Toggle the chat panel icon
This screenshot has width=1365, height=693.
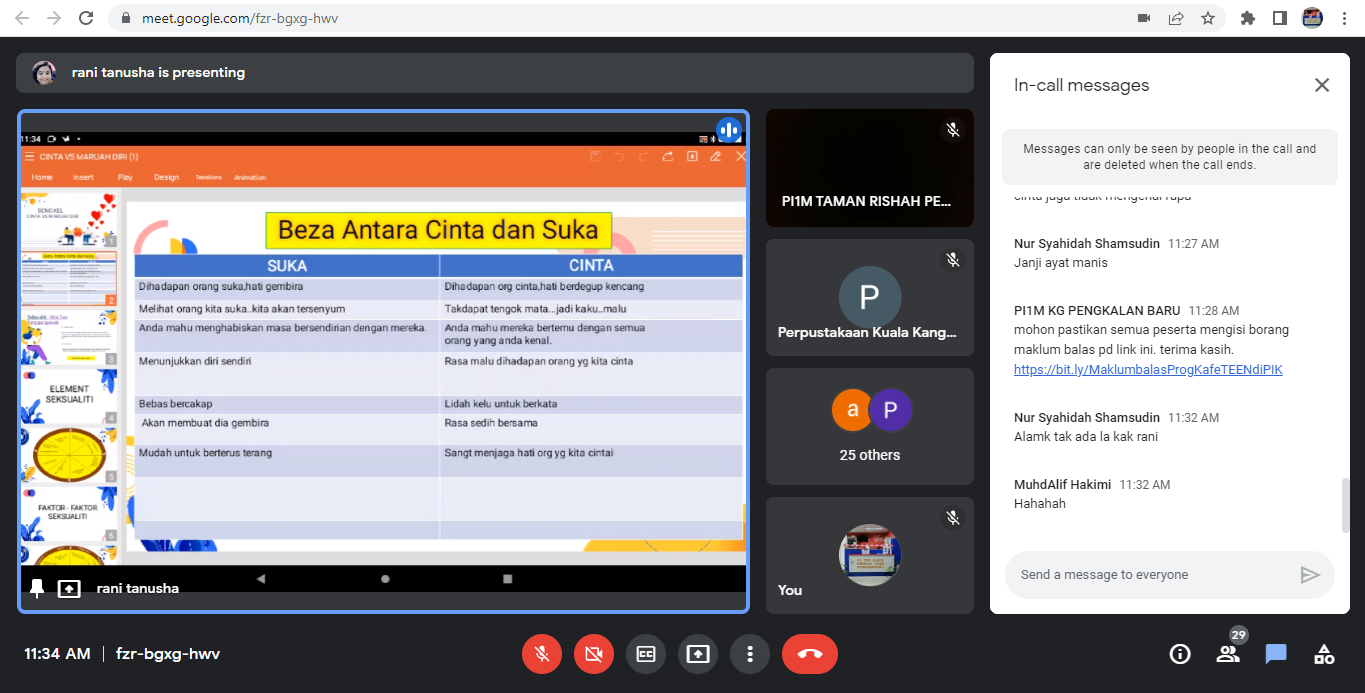(x=1275, y=654)
